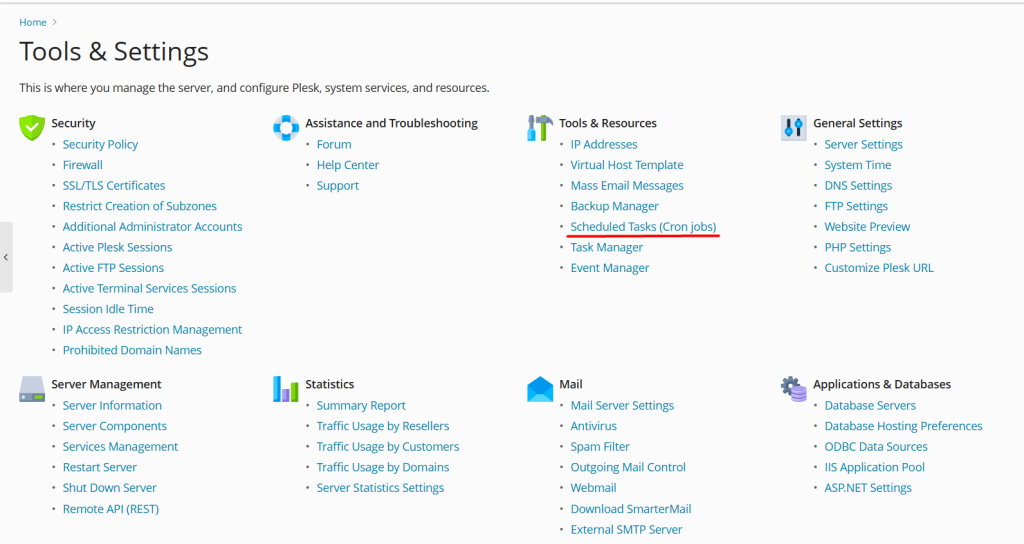1024x544 pixels.
Task: Click the Tools & Resources hammer icon
Action: point(539,127)
